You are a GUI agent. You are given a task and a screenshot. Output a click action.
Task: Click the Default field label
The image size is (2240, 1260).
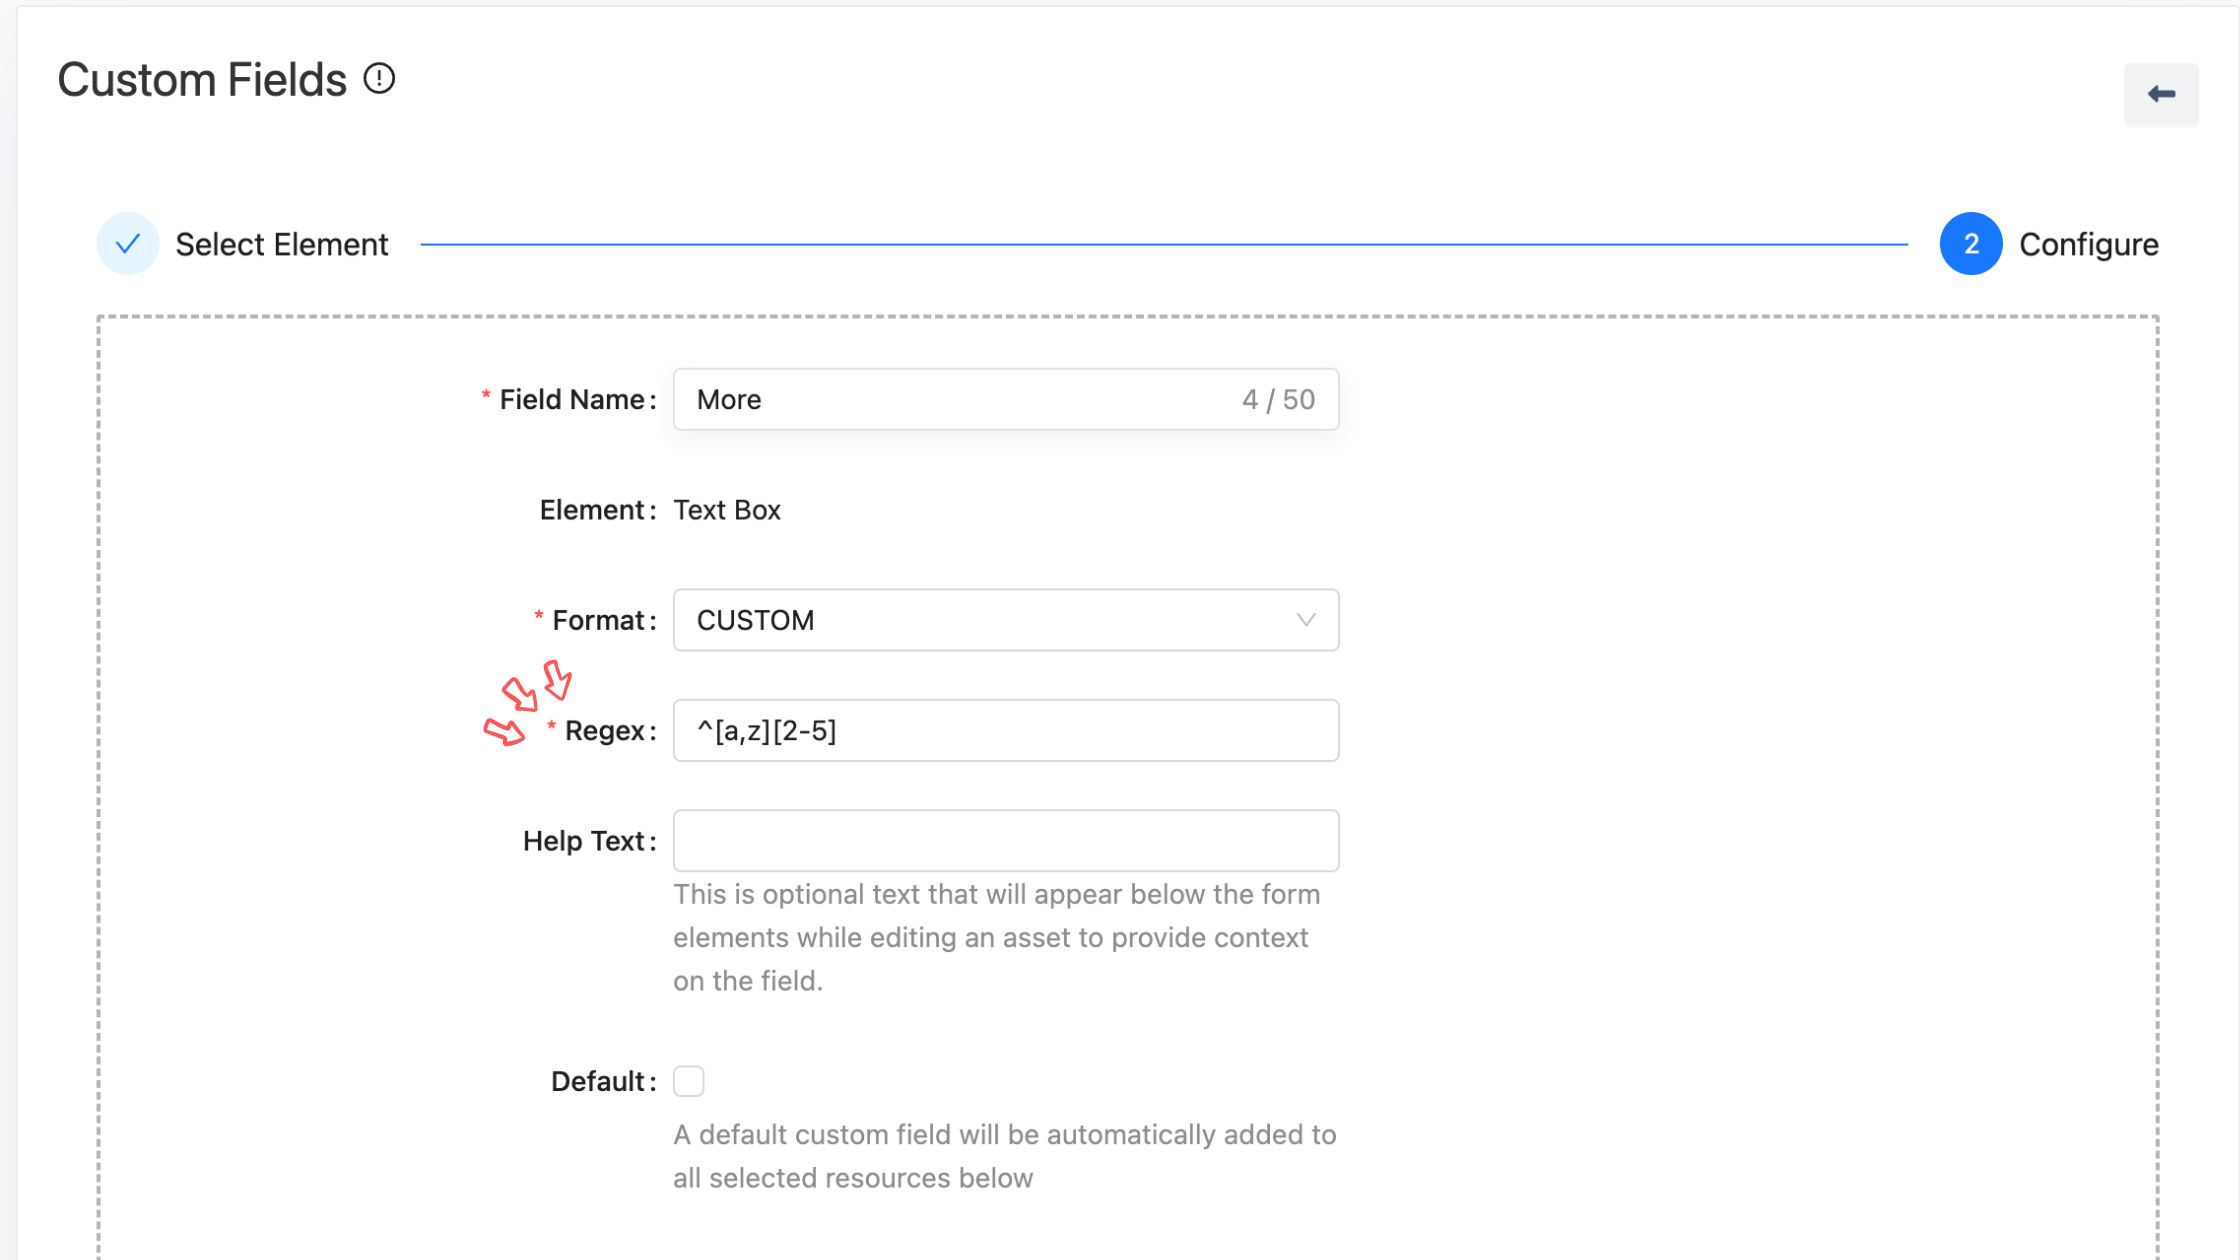click(598, 1082)
